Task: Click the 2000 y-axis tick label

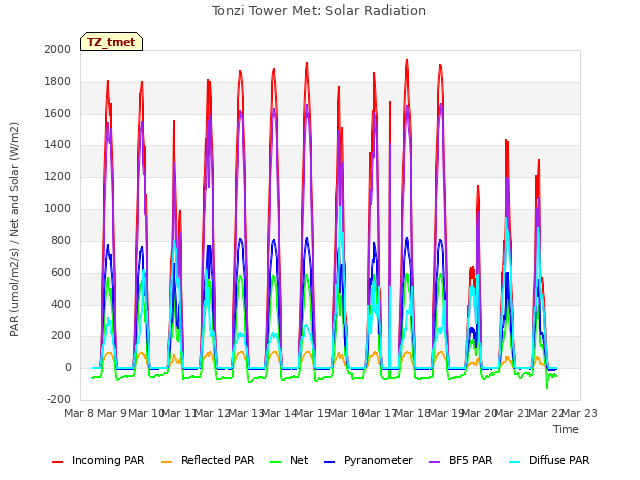Action: (58, 49)
